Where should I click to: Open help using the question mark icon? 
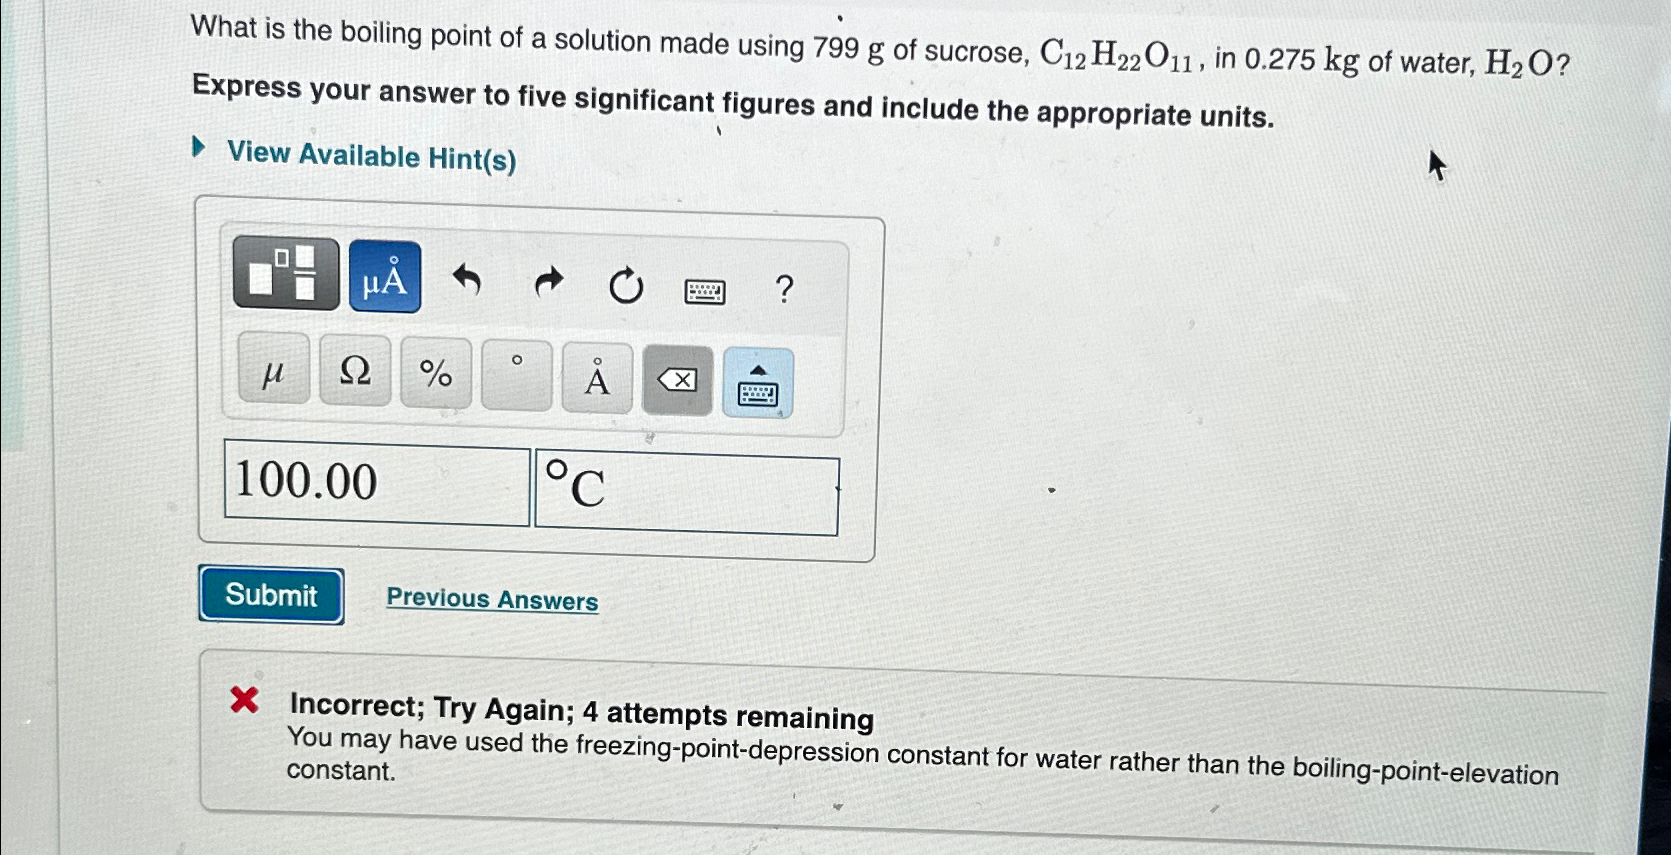pos(784,288)
